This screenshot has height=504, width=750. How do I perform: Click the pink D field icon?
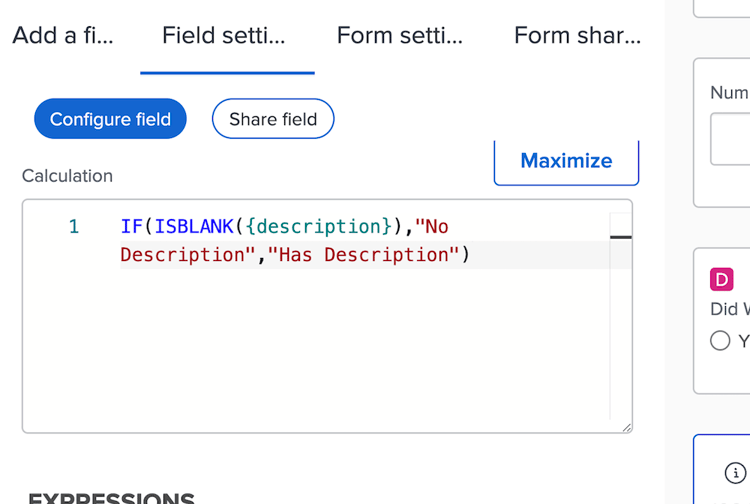721,280
